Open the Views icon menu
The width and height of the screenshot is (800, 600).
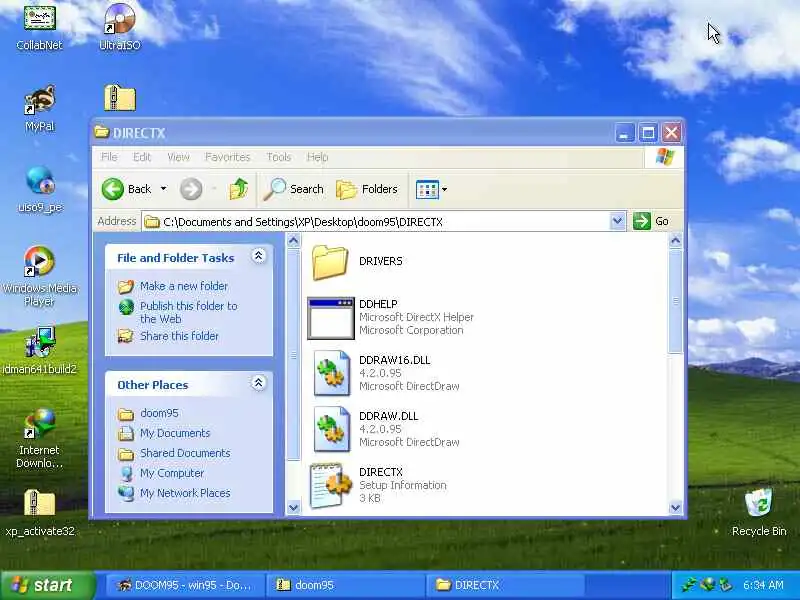pos(432,189)
